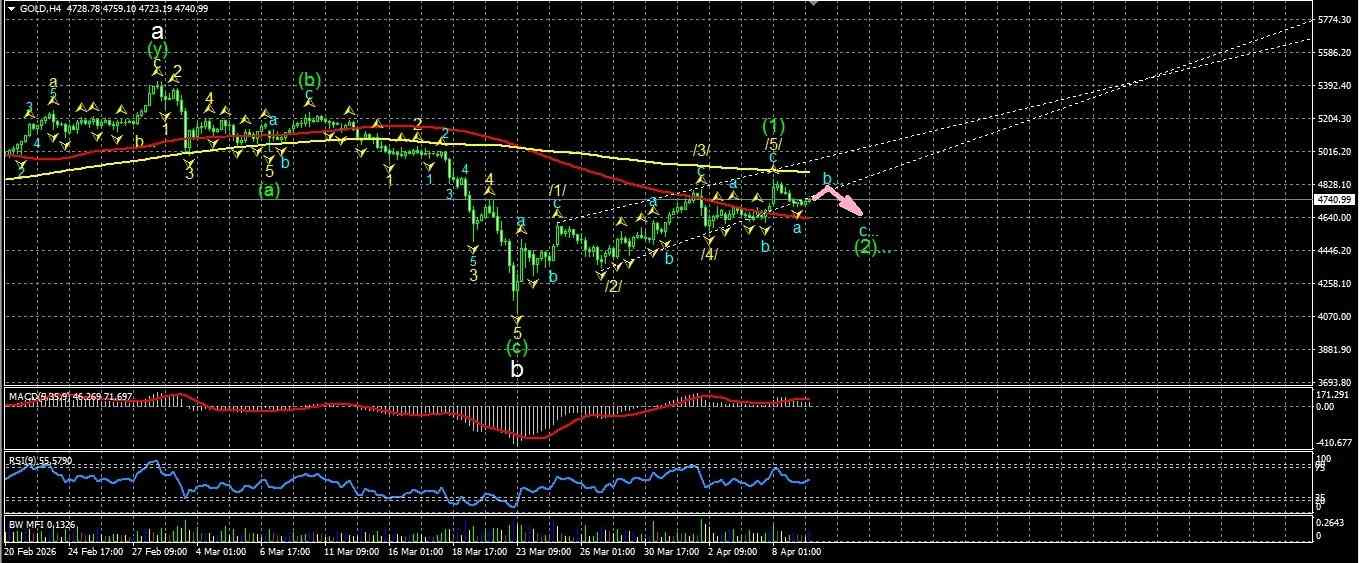
Task: Click the 23 Mar 09:00 time label
Action: pos(546,551)
